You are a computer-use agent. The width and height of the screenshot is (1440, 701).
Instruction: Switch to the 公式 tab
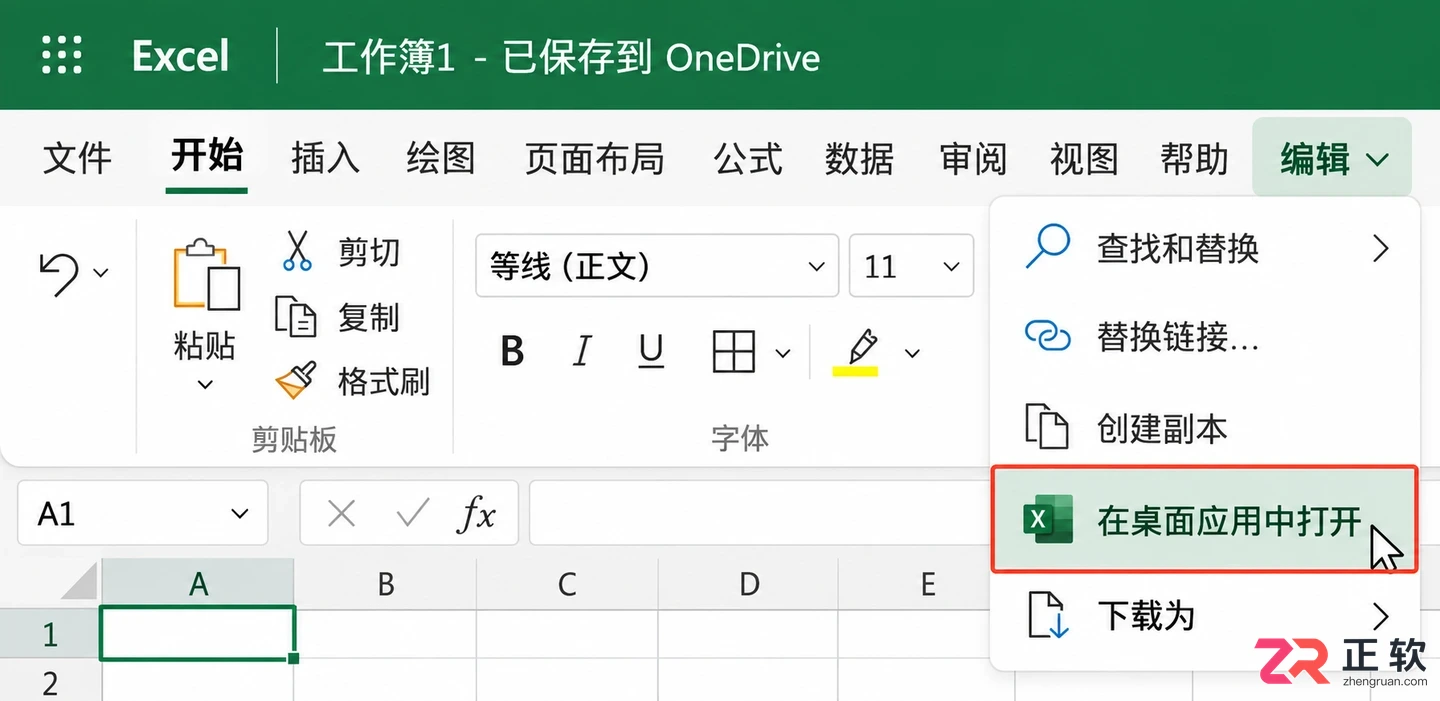[747, 158]
